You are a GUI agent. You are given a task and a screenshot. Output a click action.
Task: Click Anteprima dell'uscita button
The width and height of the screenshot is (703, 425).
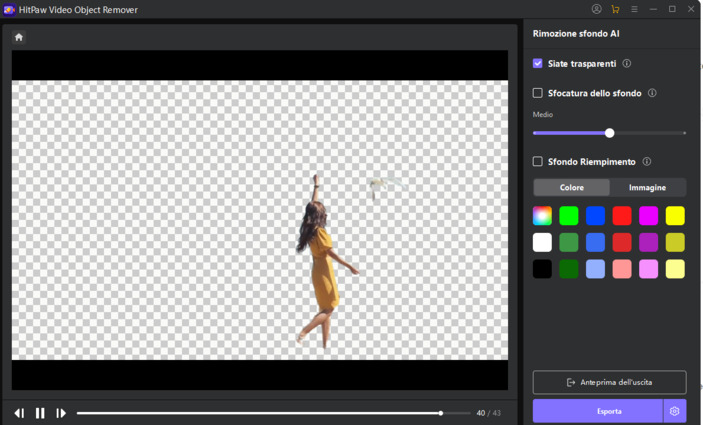pyautogui.click(x=609, y=382)
